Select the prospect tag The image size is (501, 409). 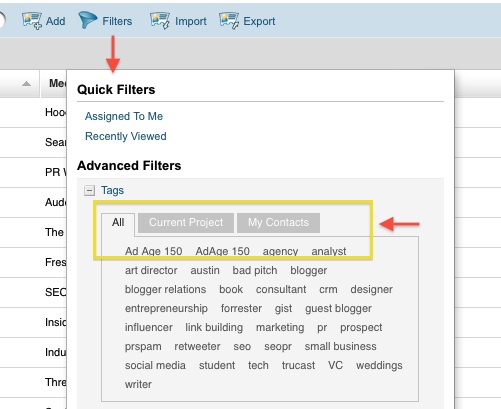(x=361, y=328)
